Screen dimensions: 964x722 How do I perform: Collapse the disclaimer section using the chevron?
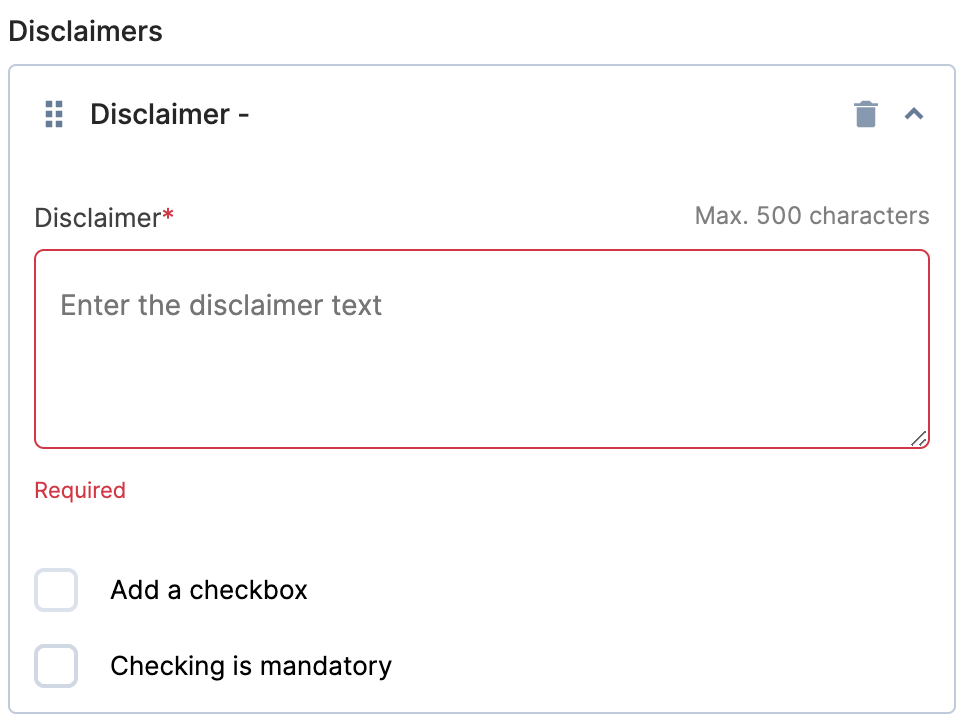(915, 114)
